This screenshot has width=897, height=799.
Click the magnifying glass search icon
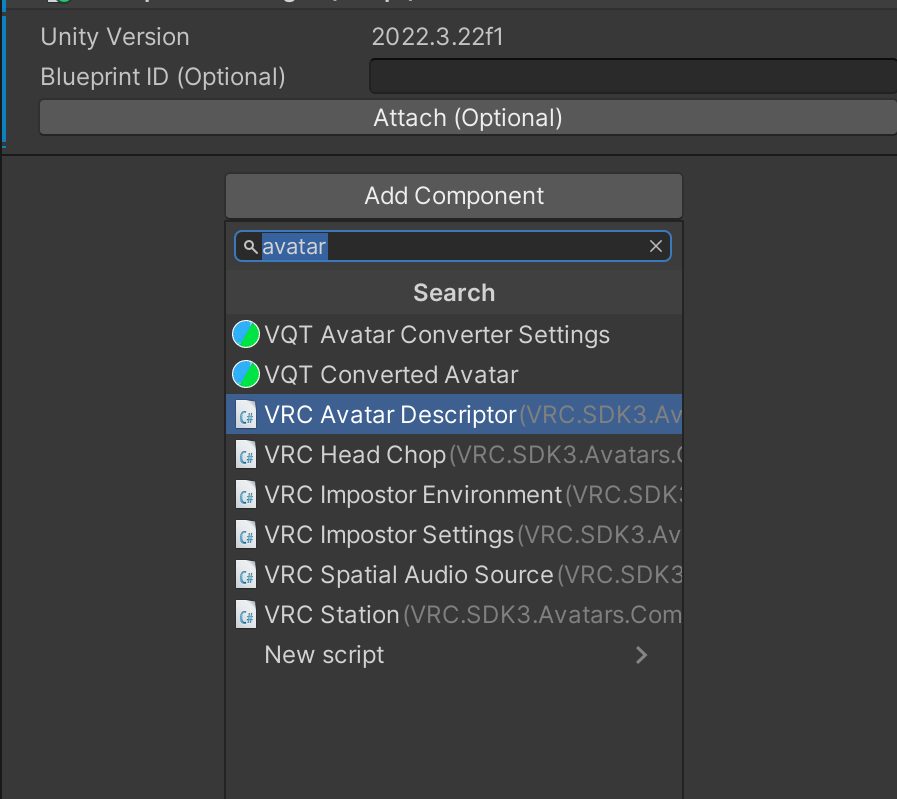click(x=250, y=246)
